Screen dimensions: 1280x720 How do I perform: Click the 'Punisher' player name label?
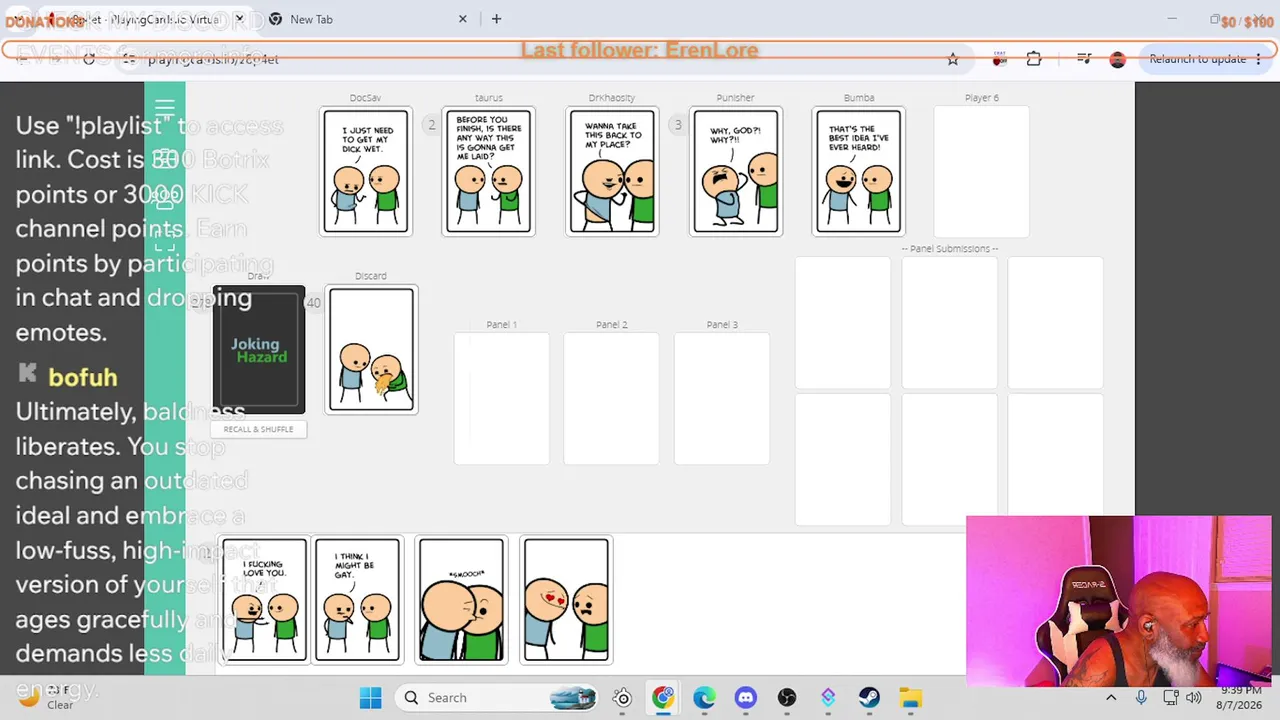pos(735,98)
